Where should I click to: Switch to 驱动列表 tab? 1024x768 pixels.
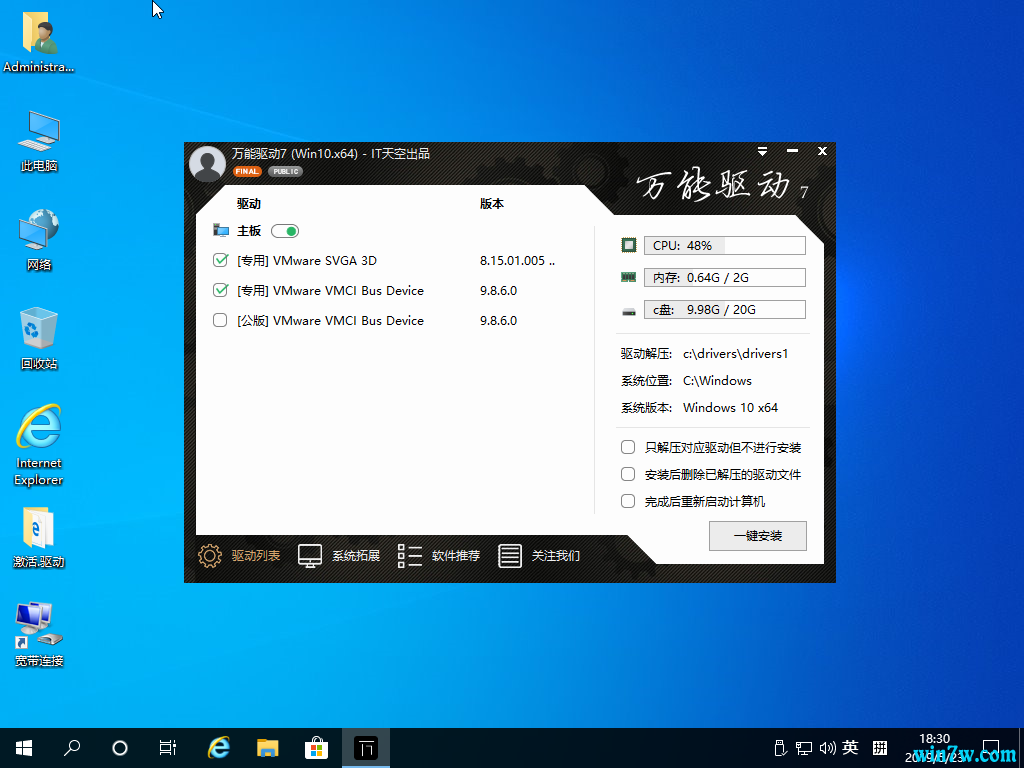pyautogui.click(x=239, y=556)
